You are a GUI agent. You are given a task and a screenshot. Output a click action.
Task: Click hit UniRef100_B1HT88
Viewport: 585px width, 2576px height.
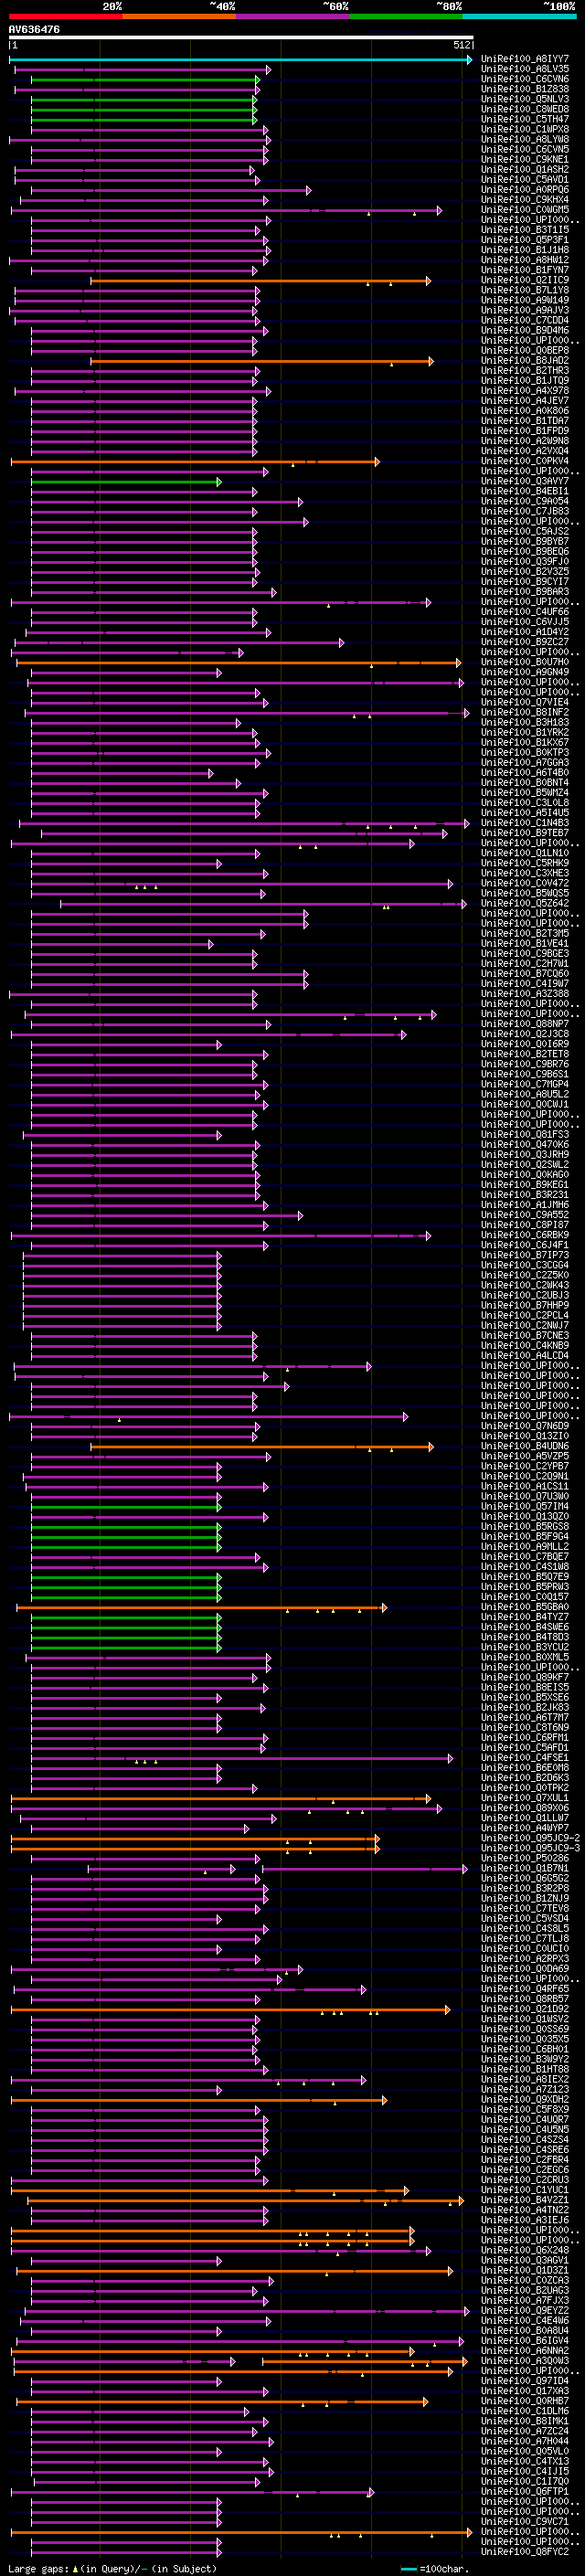tap(525, 2069)
